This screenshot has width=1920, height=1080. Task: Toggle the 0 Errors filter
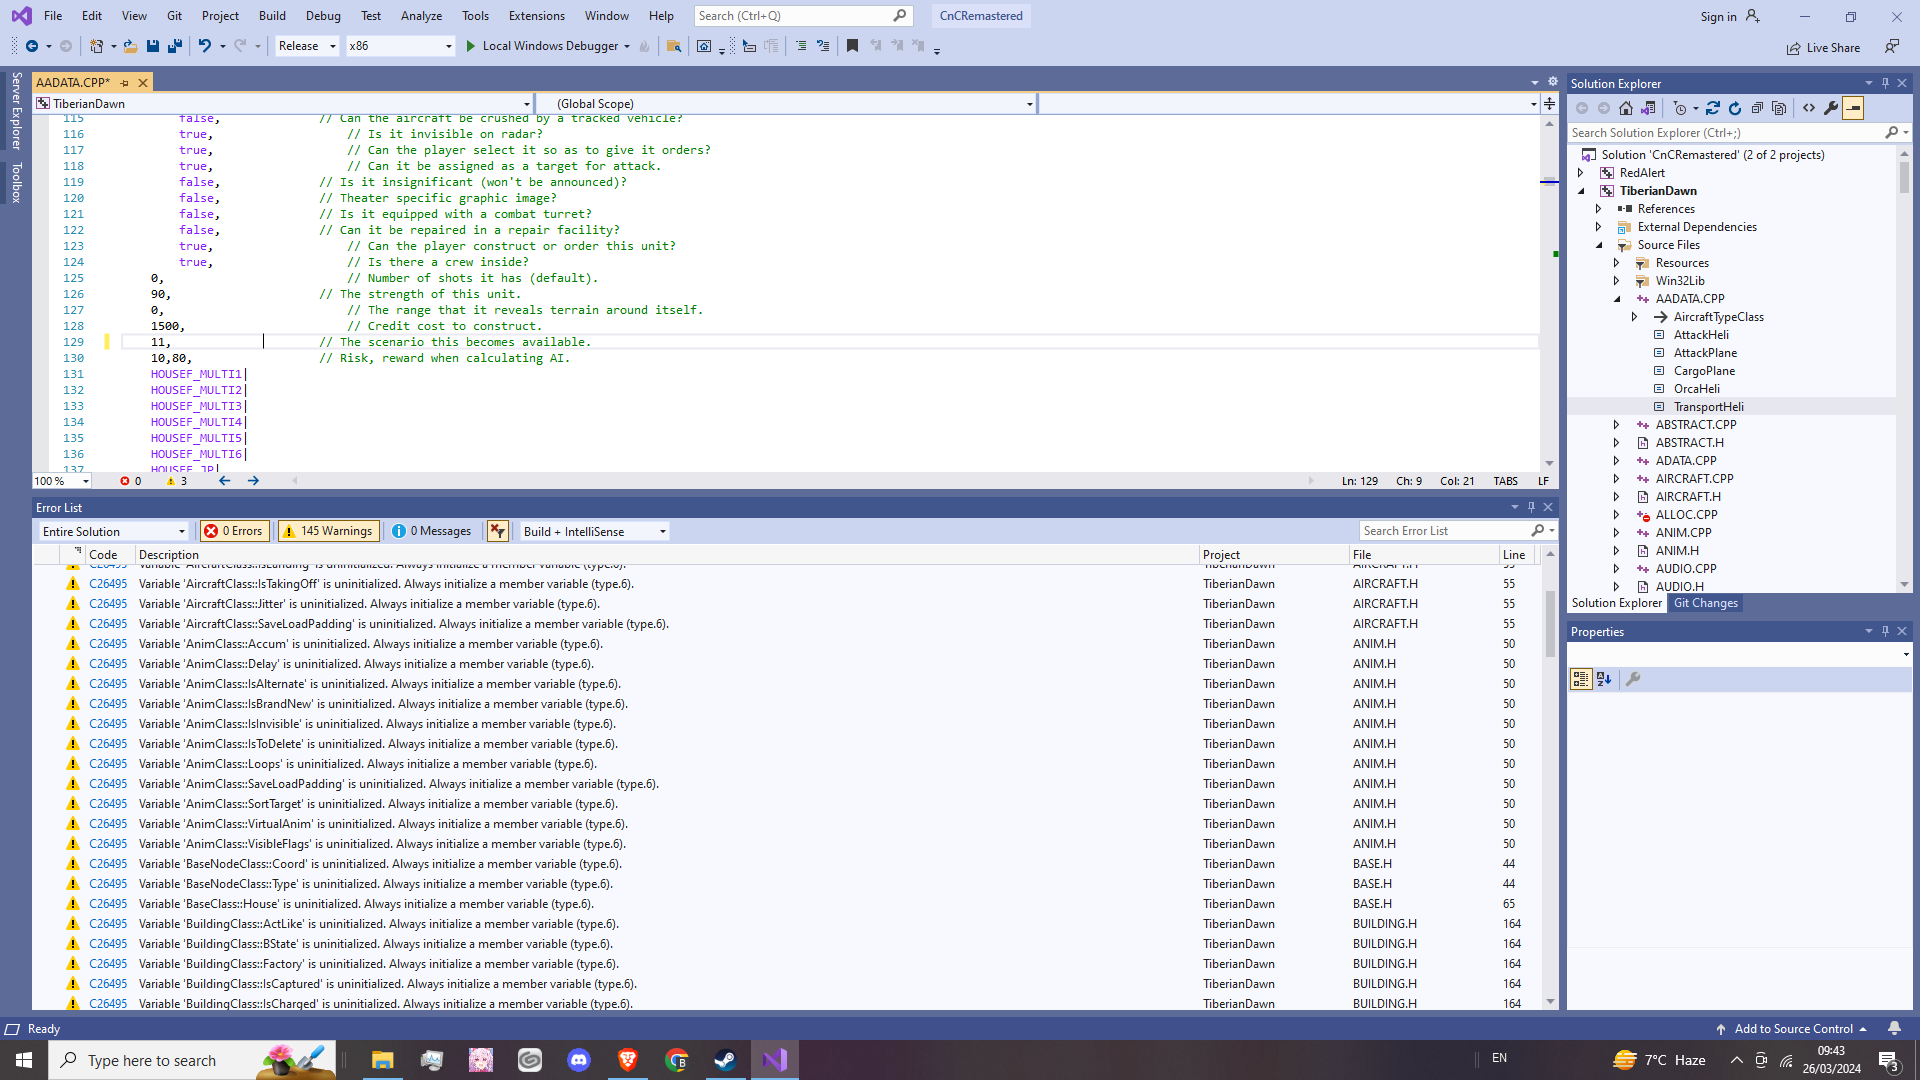click(x=234, y=531)
